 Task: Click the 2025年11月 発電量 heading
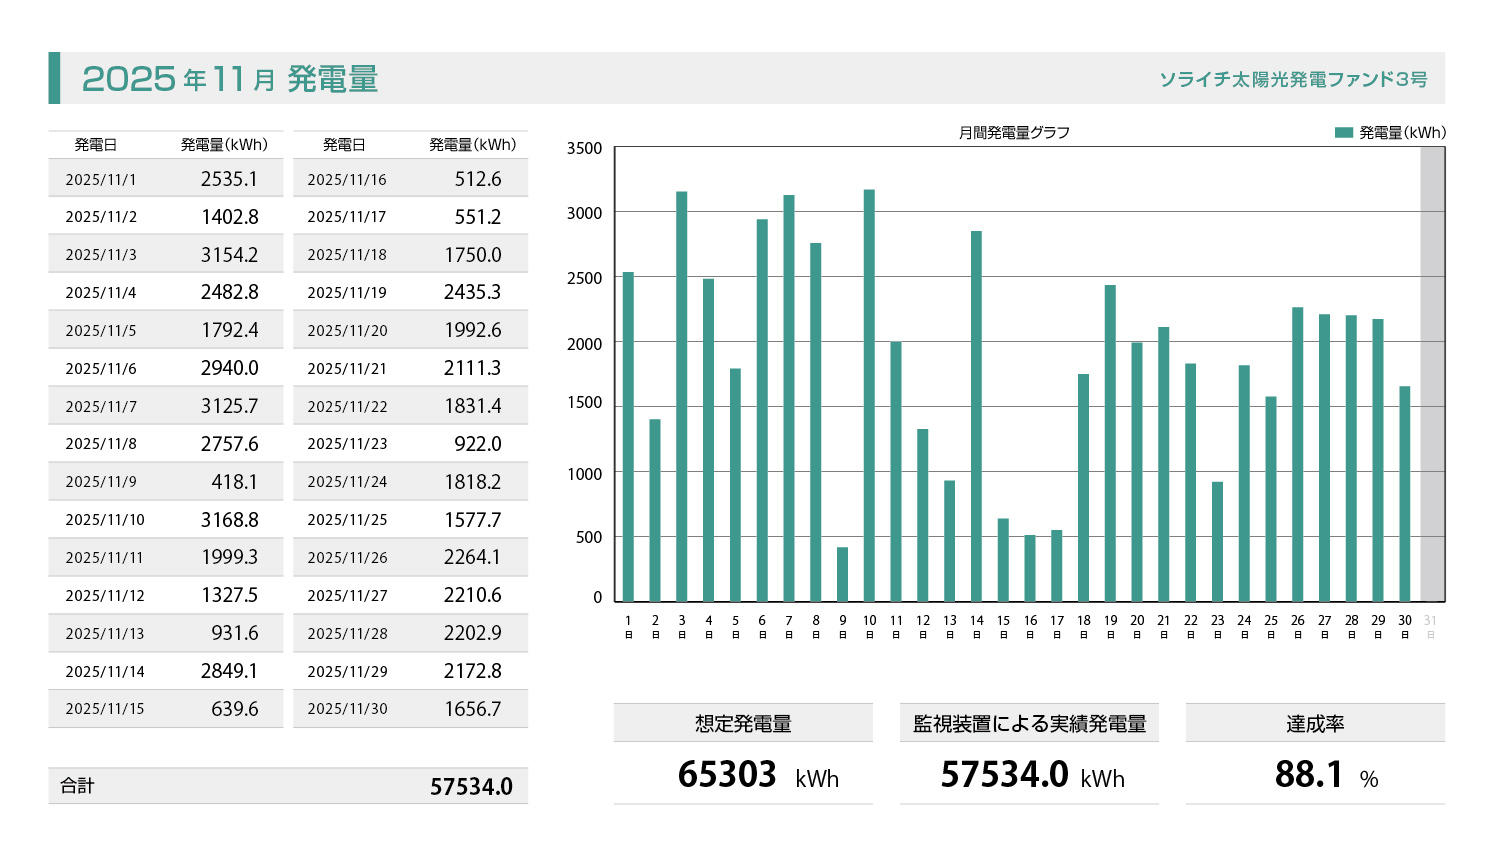[x=230, y=79]
